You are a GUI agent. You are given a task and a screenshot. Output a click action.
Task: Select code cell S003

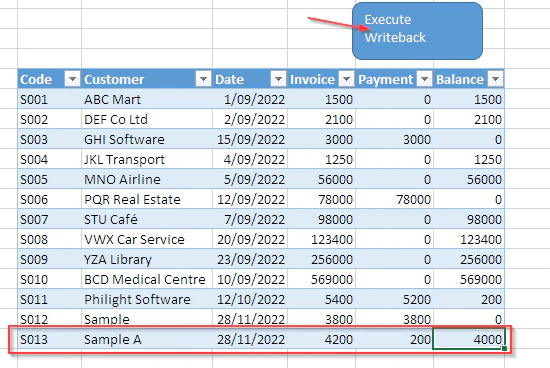click(49, 139)
